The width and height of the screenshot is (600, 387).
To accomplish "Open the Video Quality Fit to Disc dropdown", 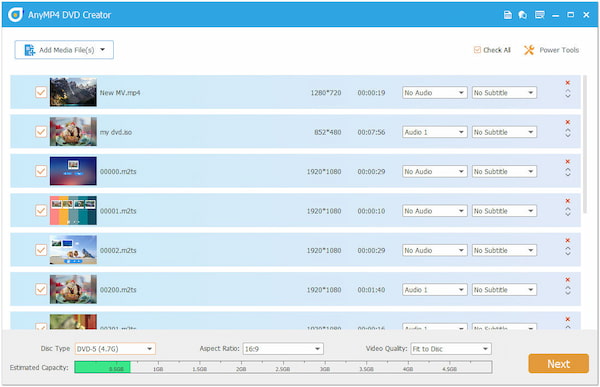I will pos(451,349).
